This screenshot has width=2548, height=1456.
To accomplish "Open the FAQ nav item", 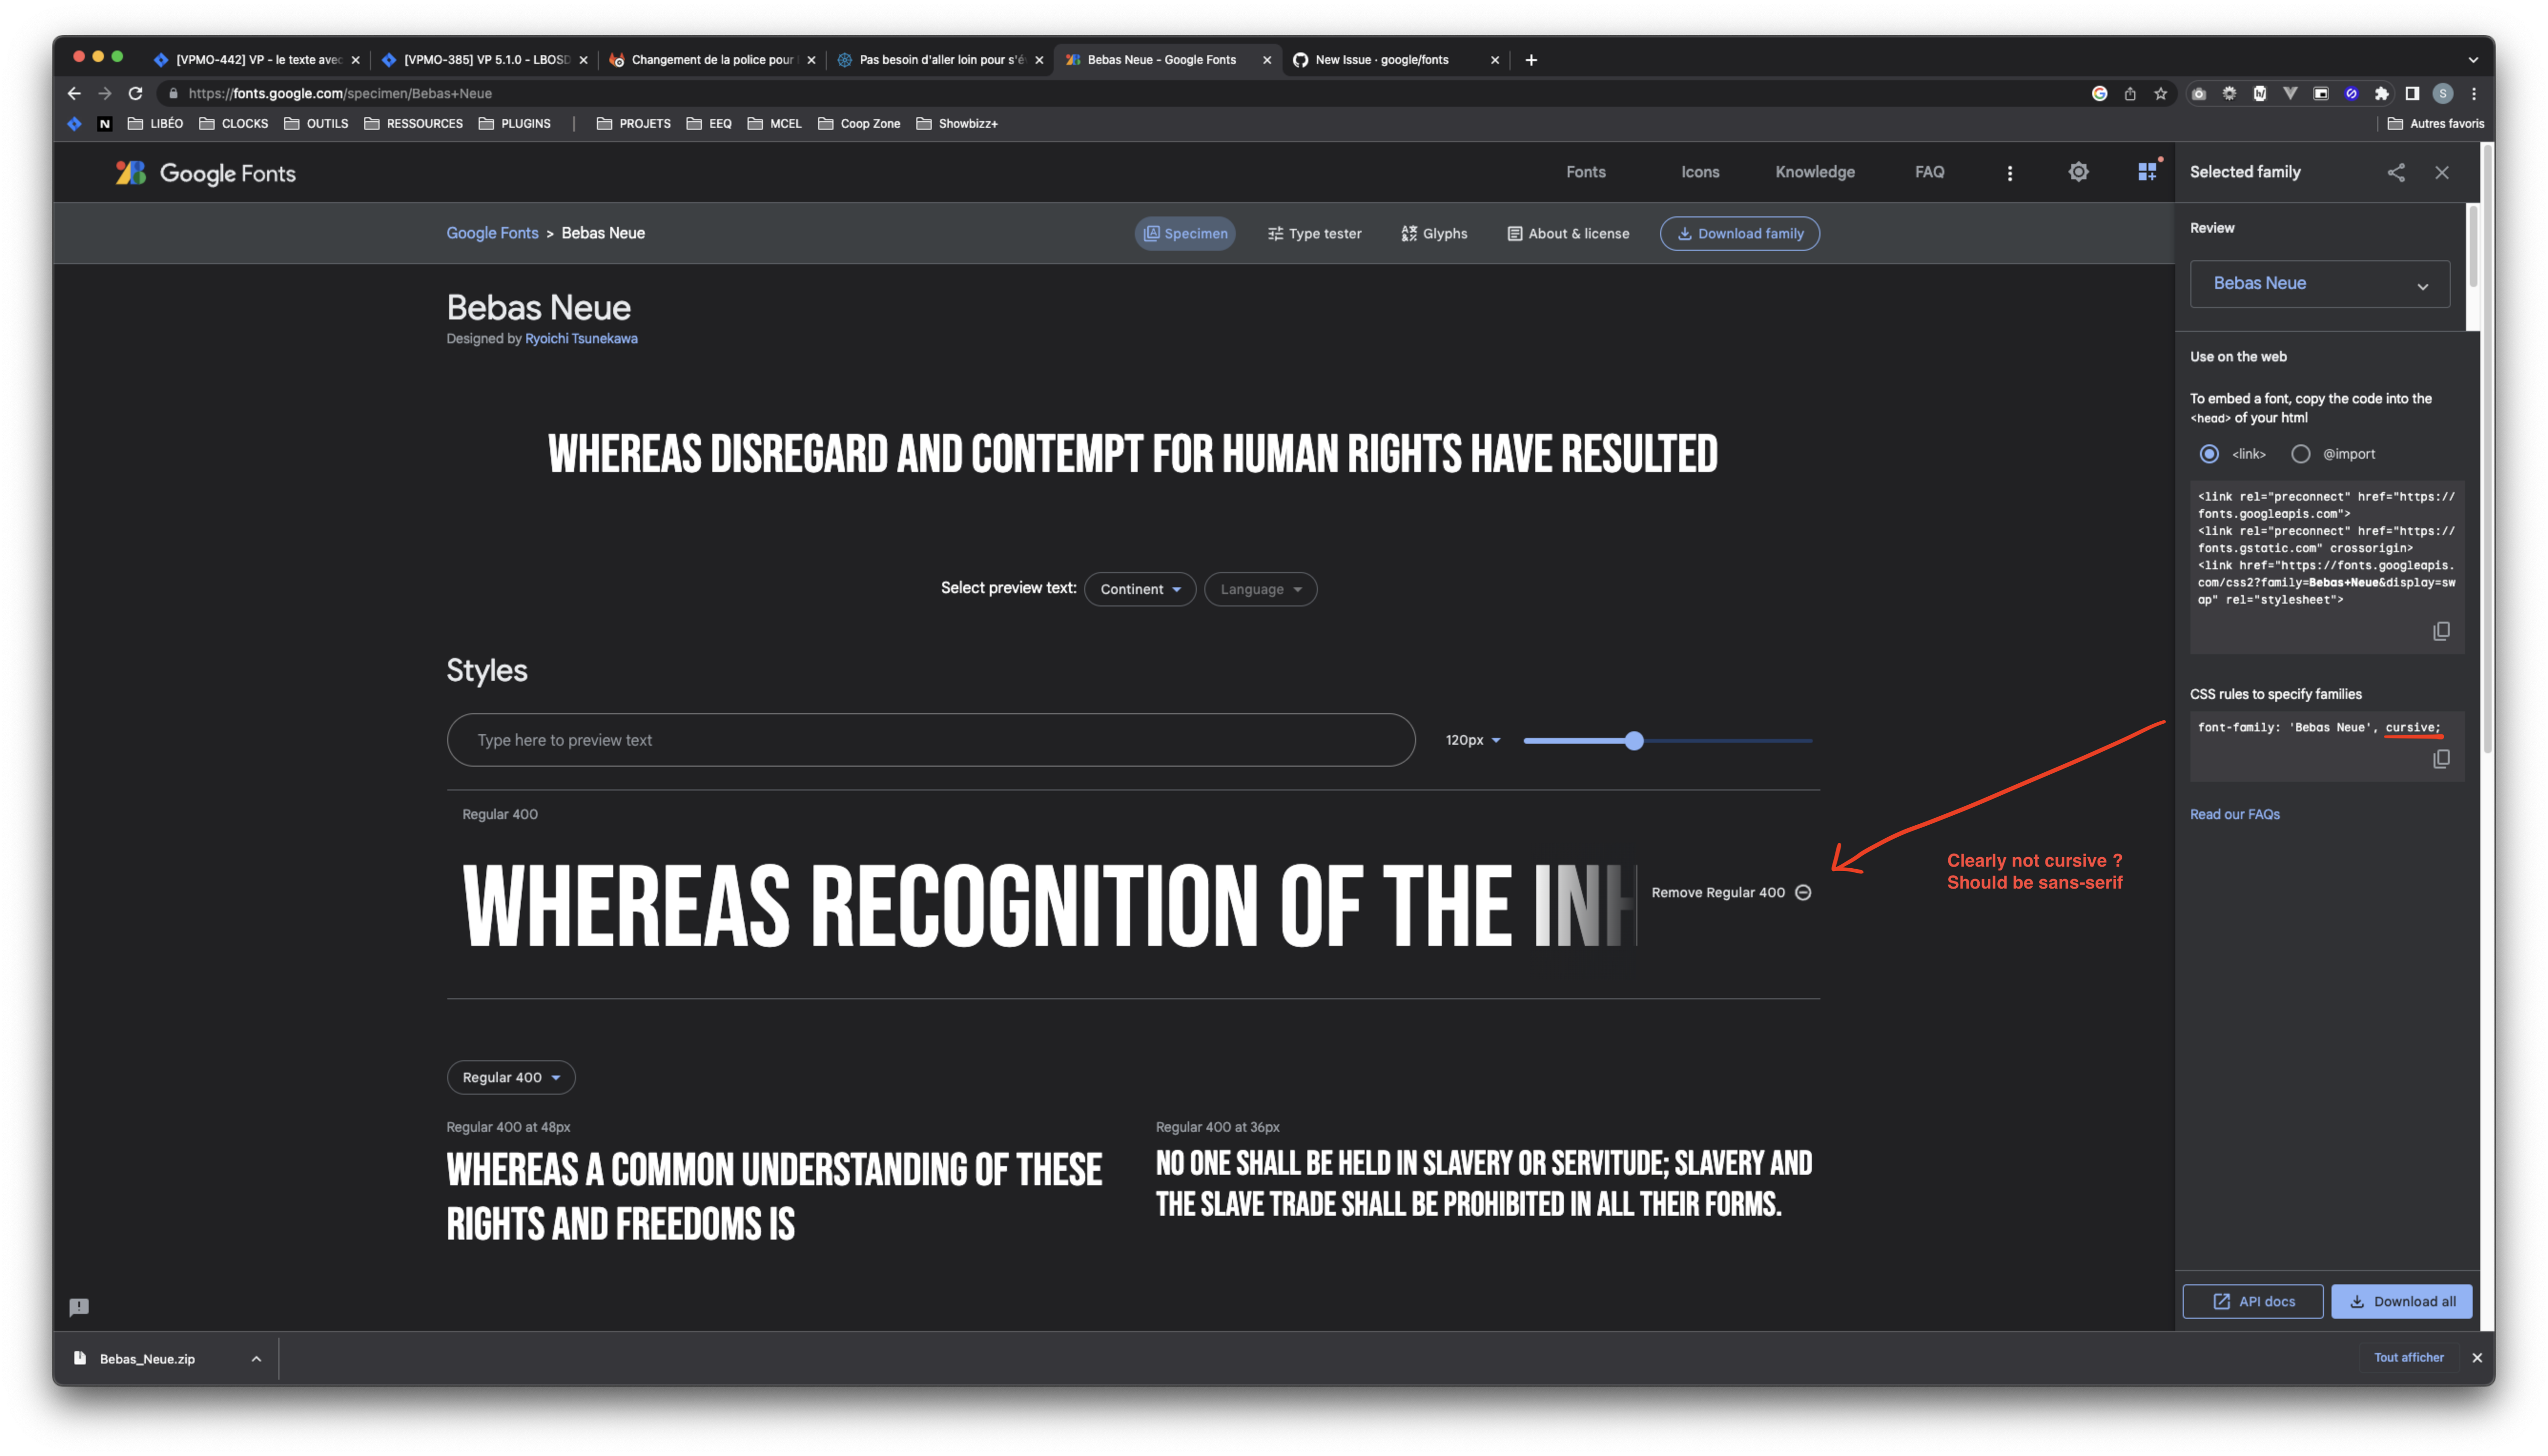I will tap(1929, 172).
